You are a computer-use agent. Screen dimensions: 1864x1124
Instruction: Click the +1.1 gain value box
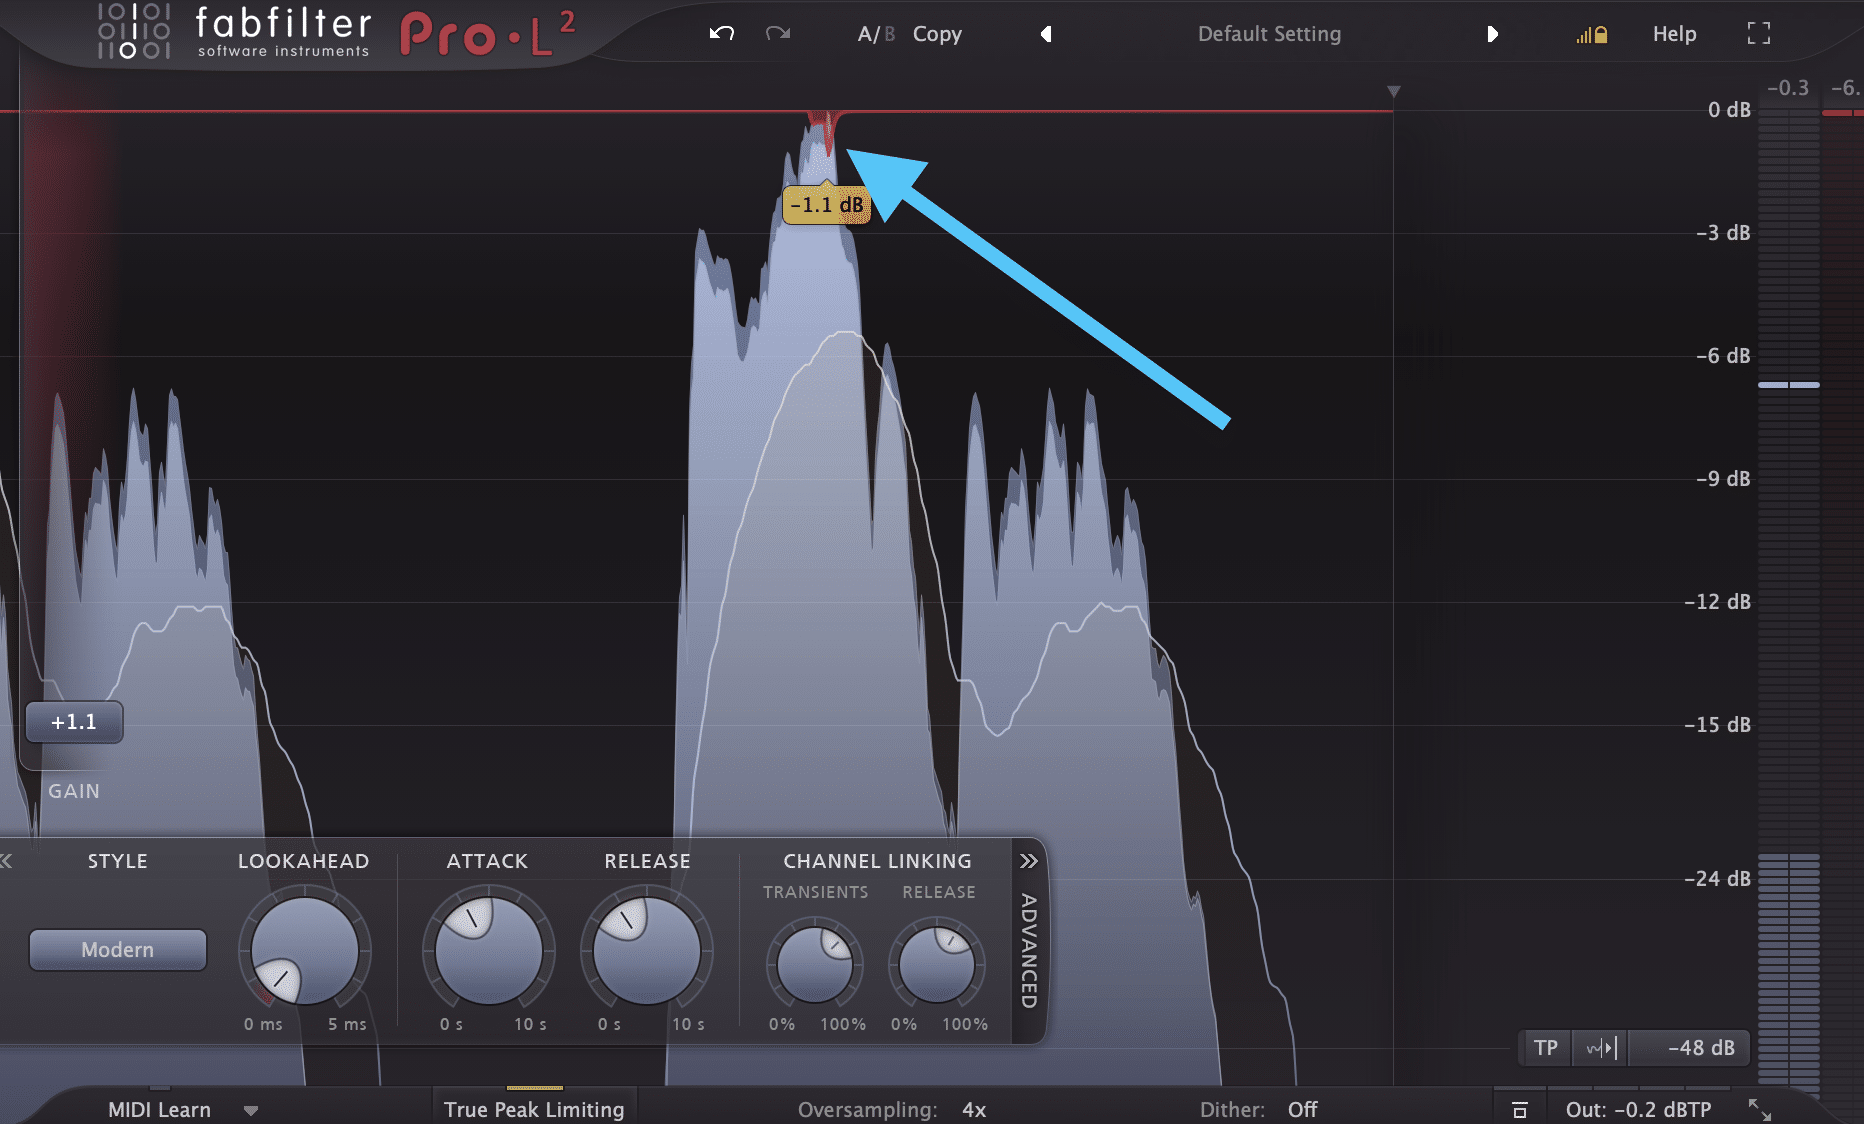(74, 722)
